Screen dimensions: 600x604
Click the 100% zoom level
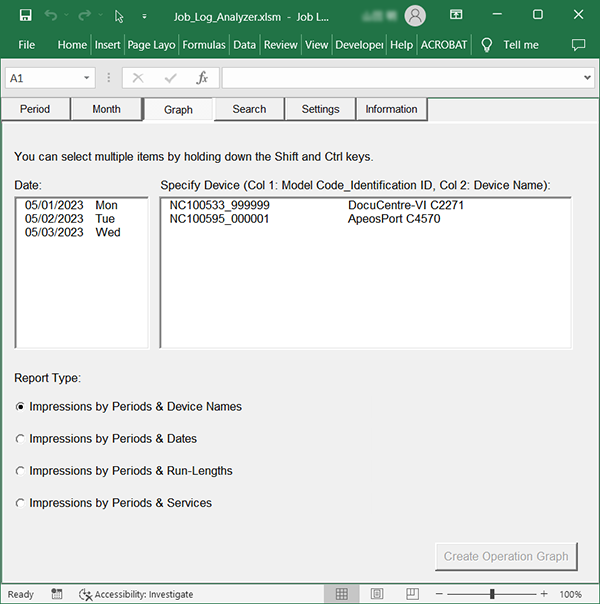(570, 594)
